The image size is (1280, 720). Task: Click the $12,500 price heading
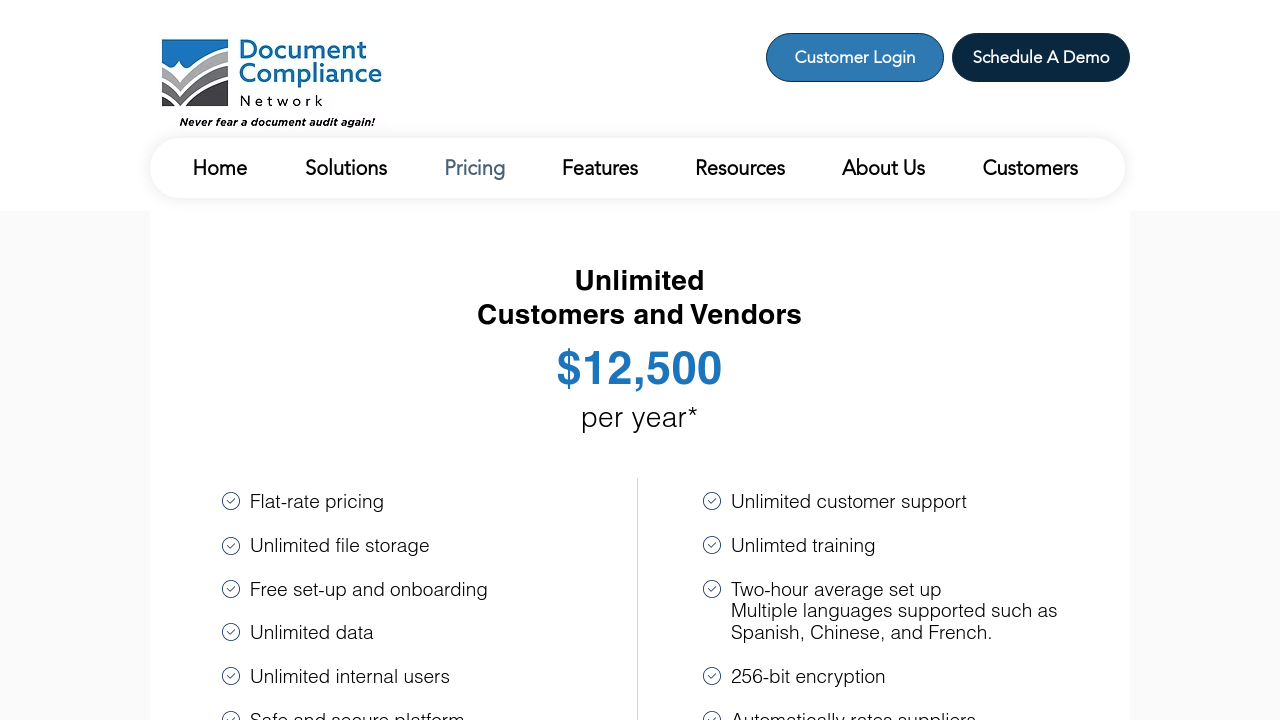[639, 368]
